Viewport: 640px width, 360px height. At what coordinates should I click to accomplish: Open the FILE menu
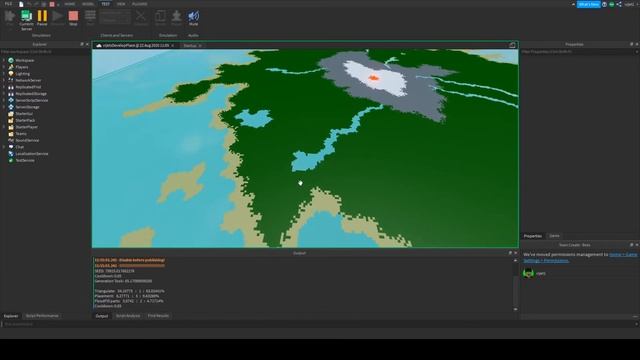point(8,4)
